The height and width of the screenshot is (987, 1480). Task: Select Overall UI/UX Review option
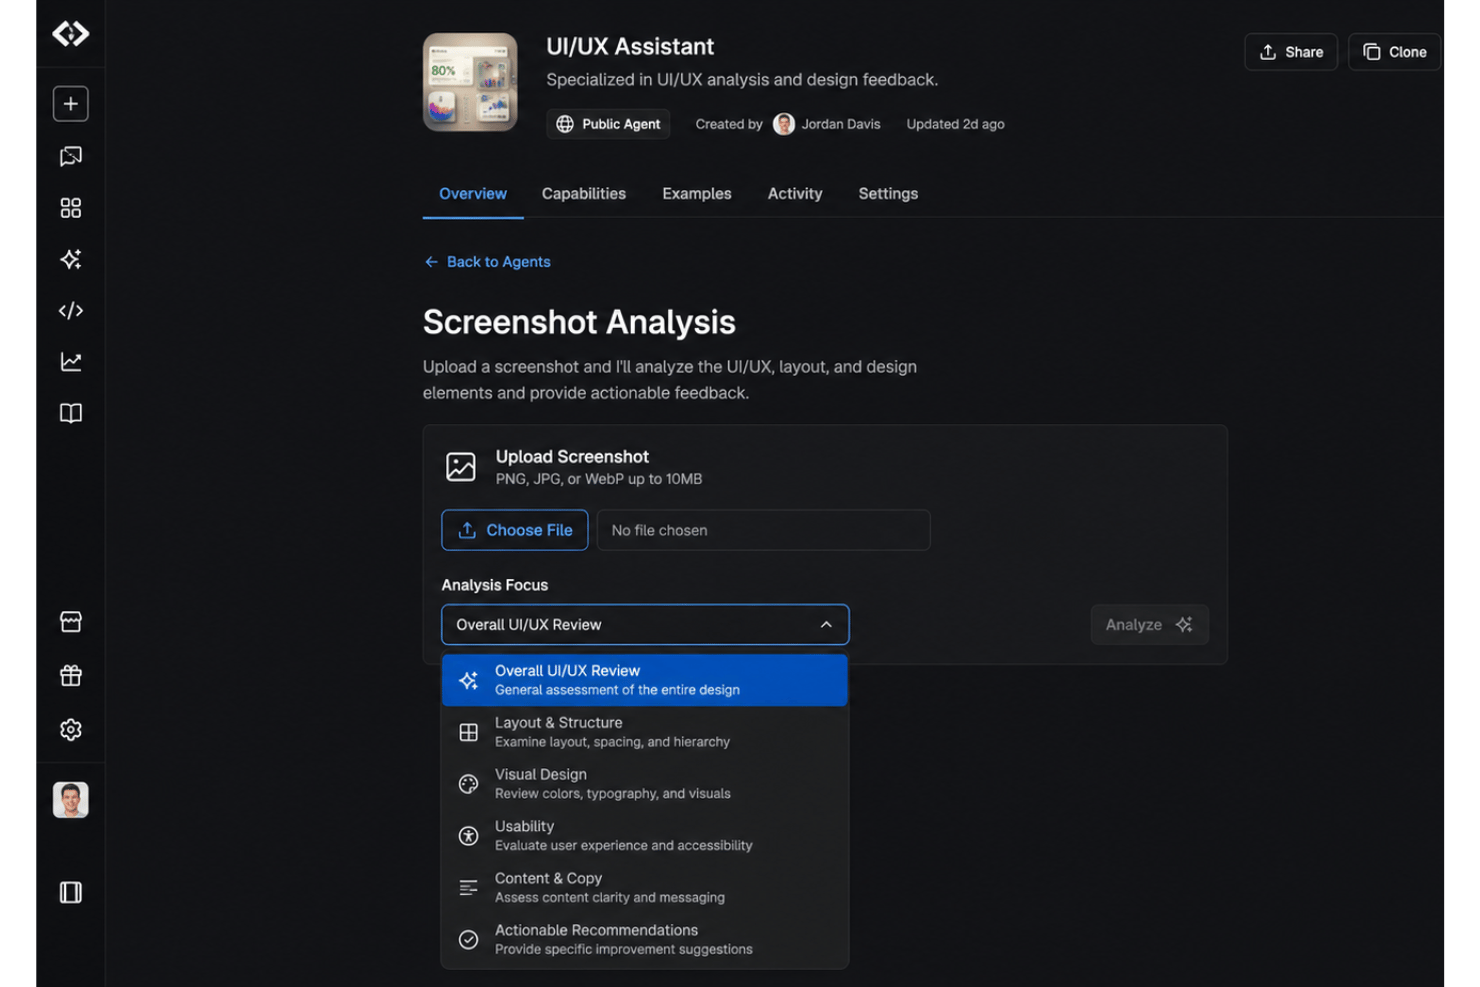[x=645, y=680]
